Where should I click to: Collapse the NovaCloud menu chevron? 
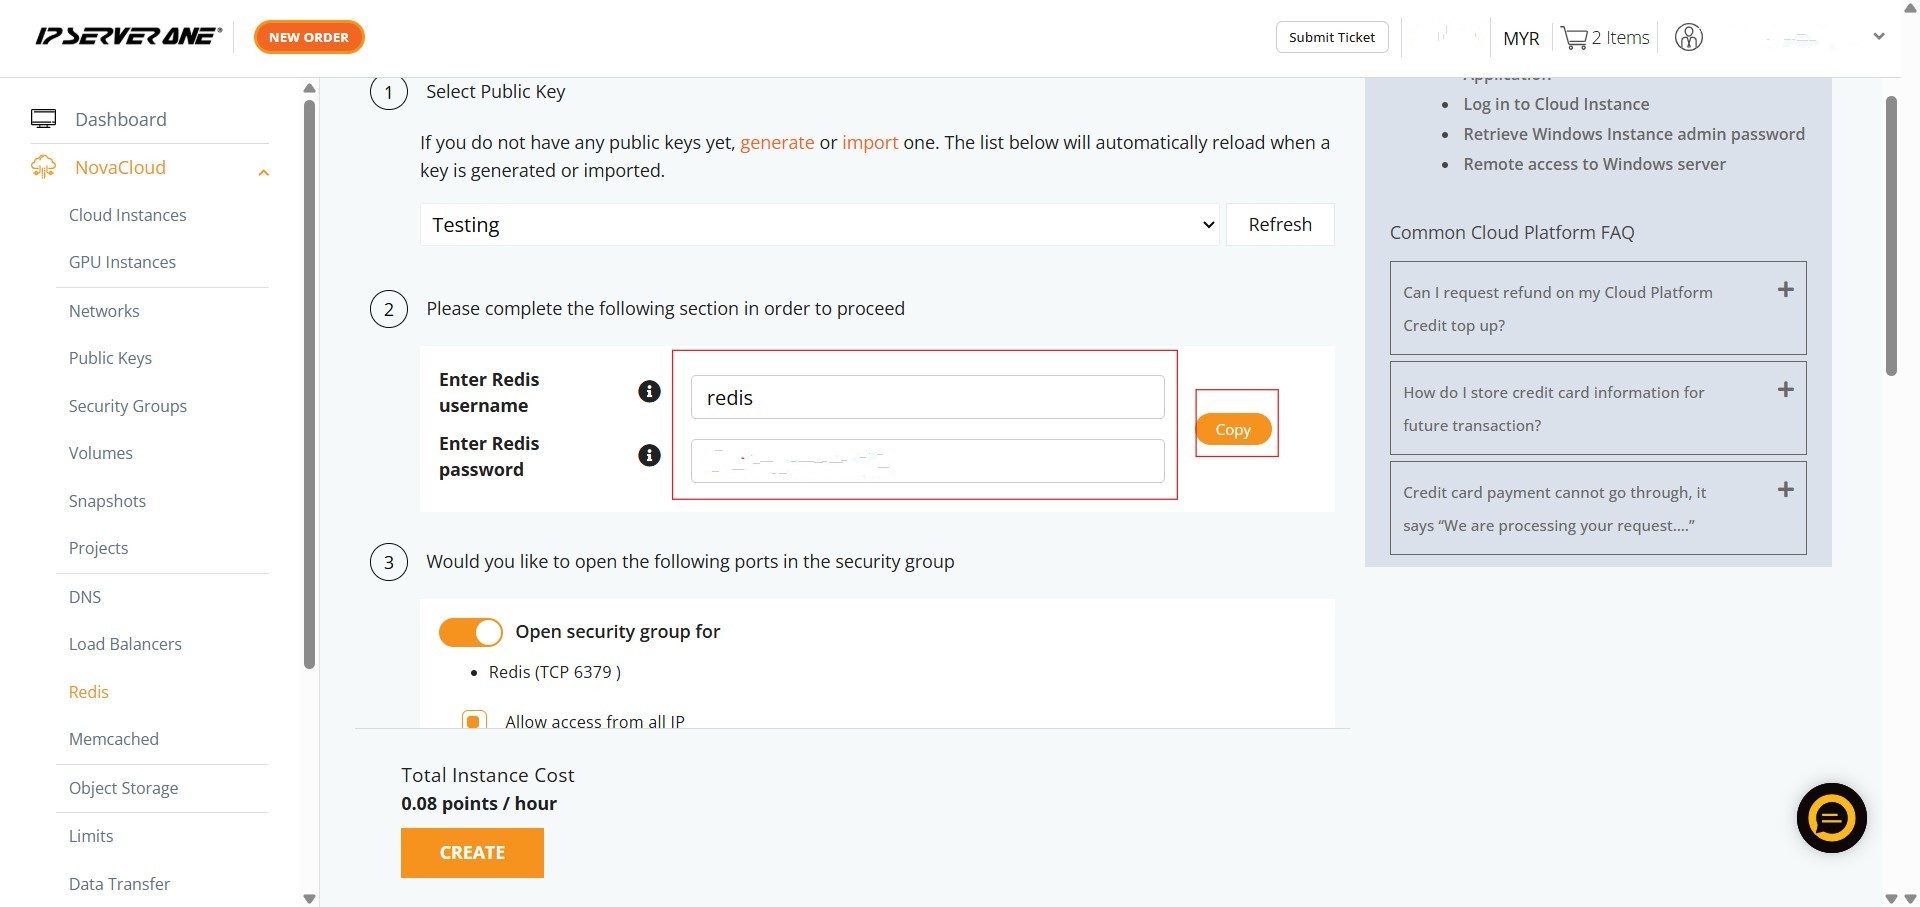263,172
